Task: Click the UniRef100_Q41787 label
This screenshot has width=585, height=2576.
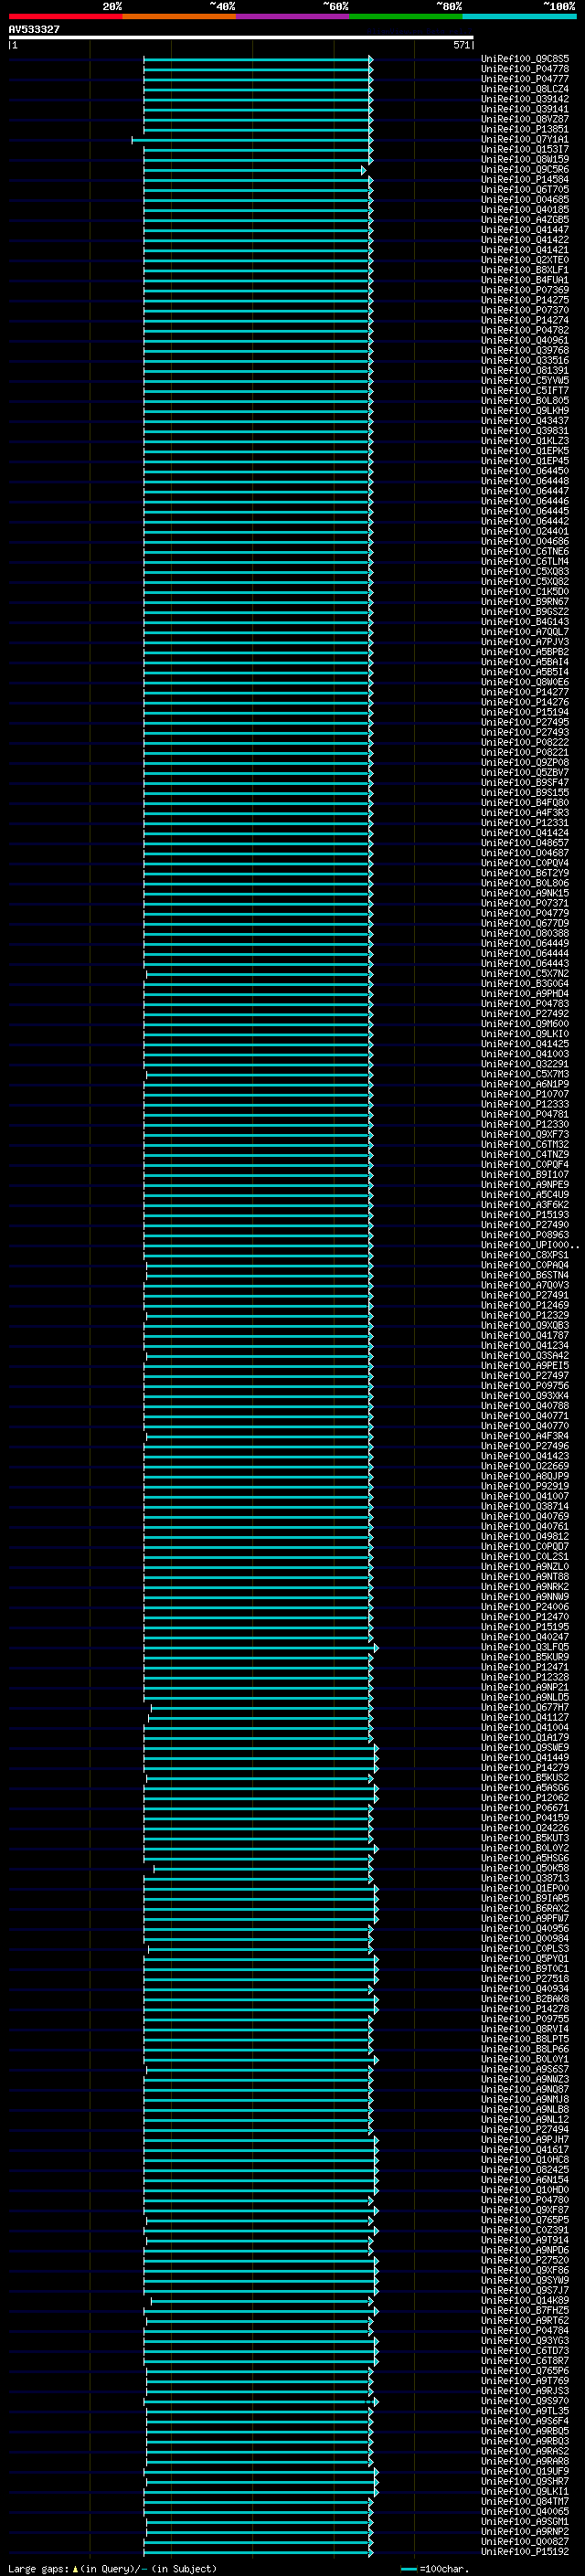Action: [525, 1336]
